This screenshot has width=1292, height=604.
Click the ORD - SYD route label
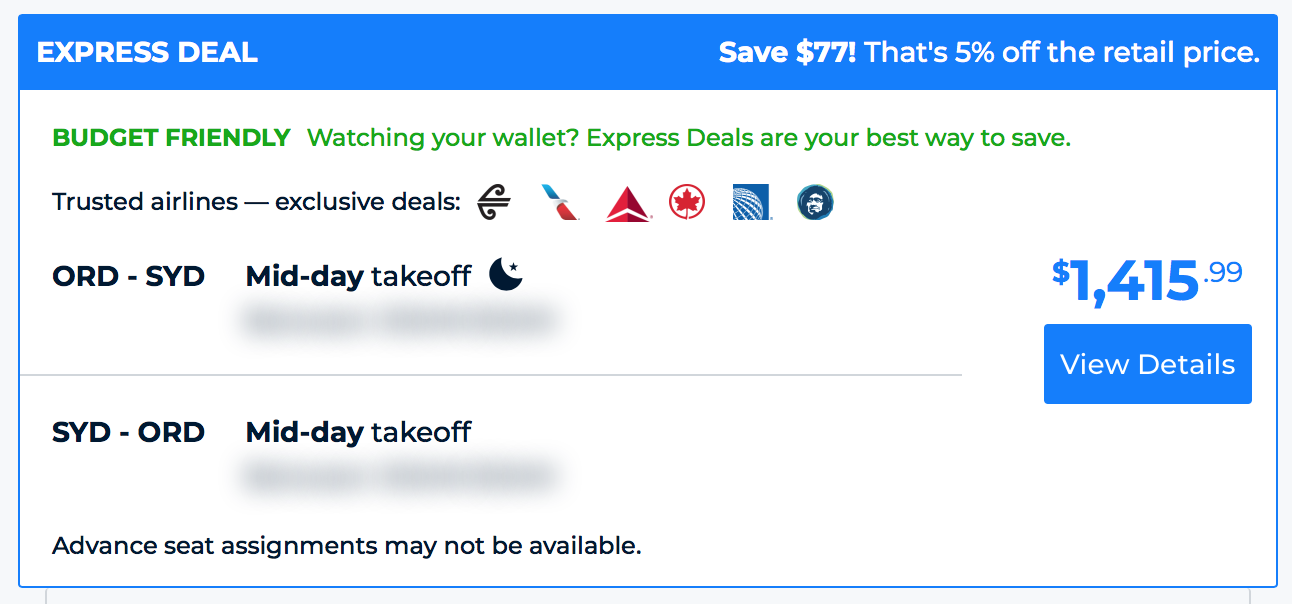pyautogui.click(x=128, y=276)
